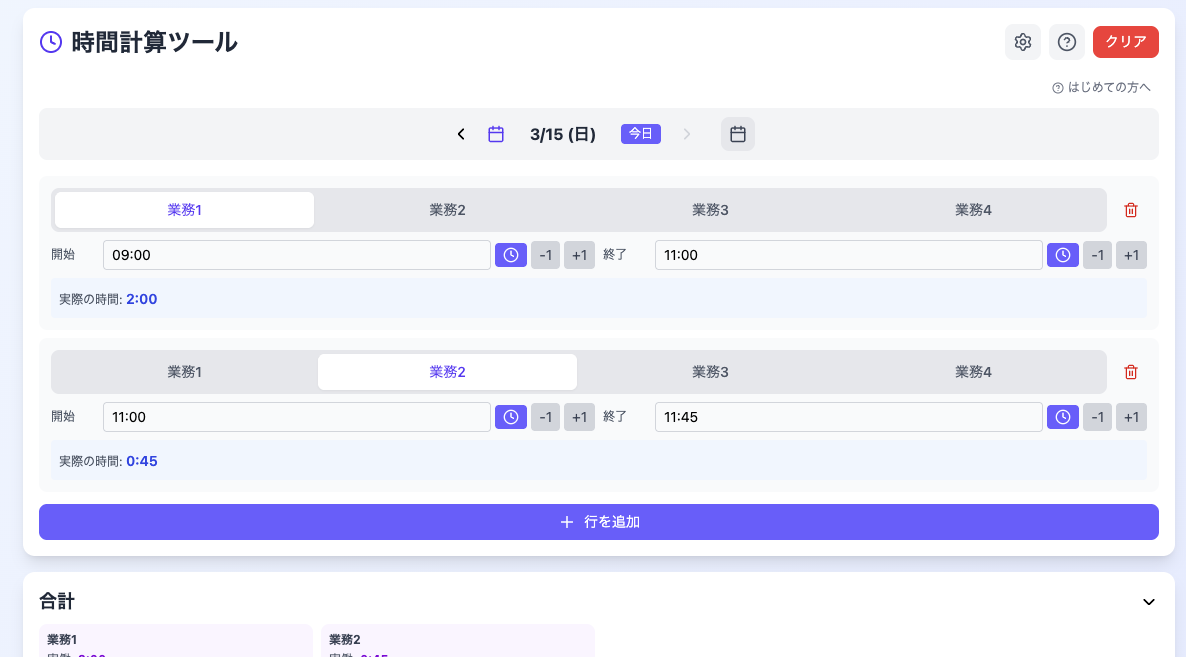The width and height of the screenshot is (1186, 657).
Task: Switch first row to 業務2
Action: (447, 210)
